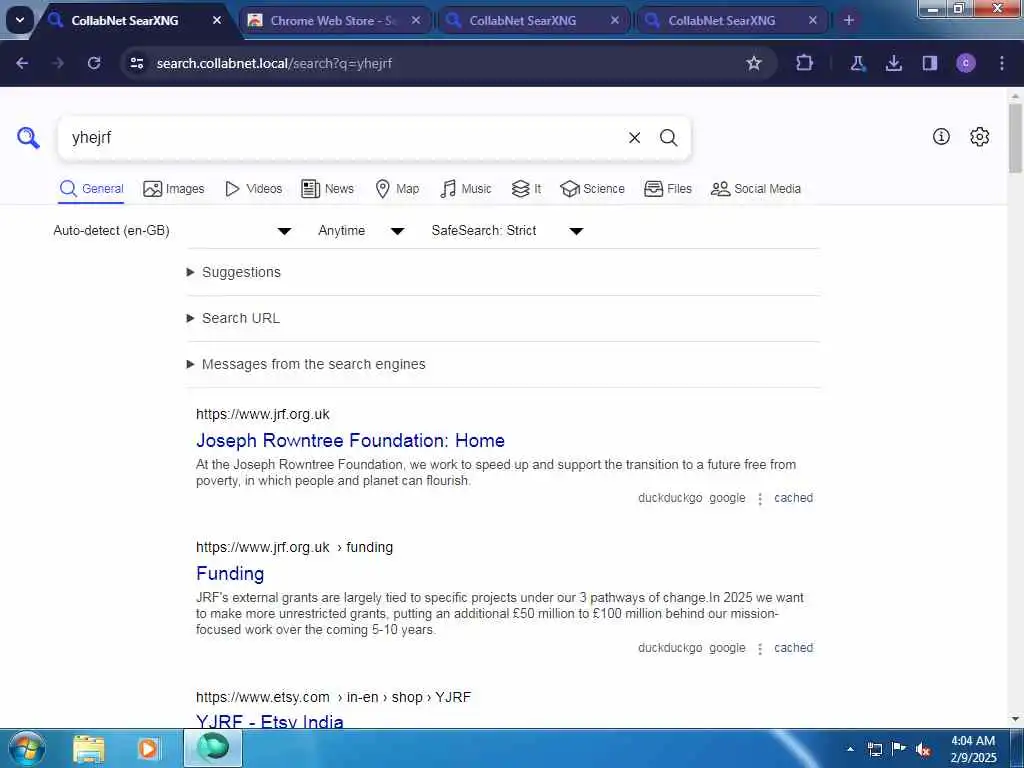The width and height of the screenshot is (1024, 768).
Task: Open Chrome extensions puzzle icon
Action: (805, 63)
